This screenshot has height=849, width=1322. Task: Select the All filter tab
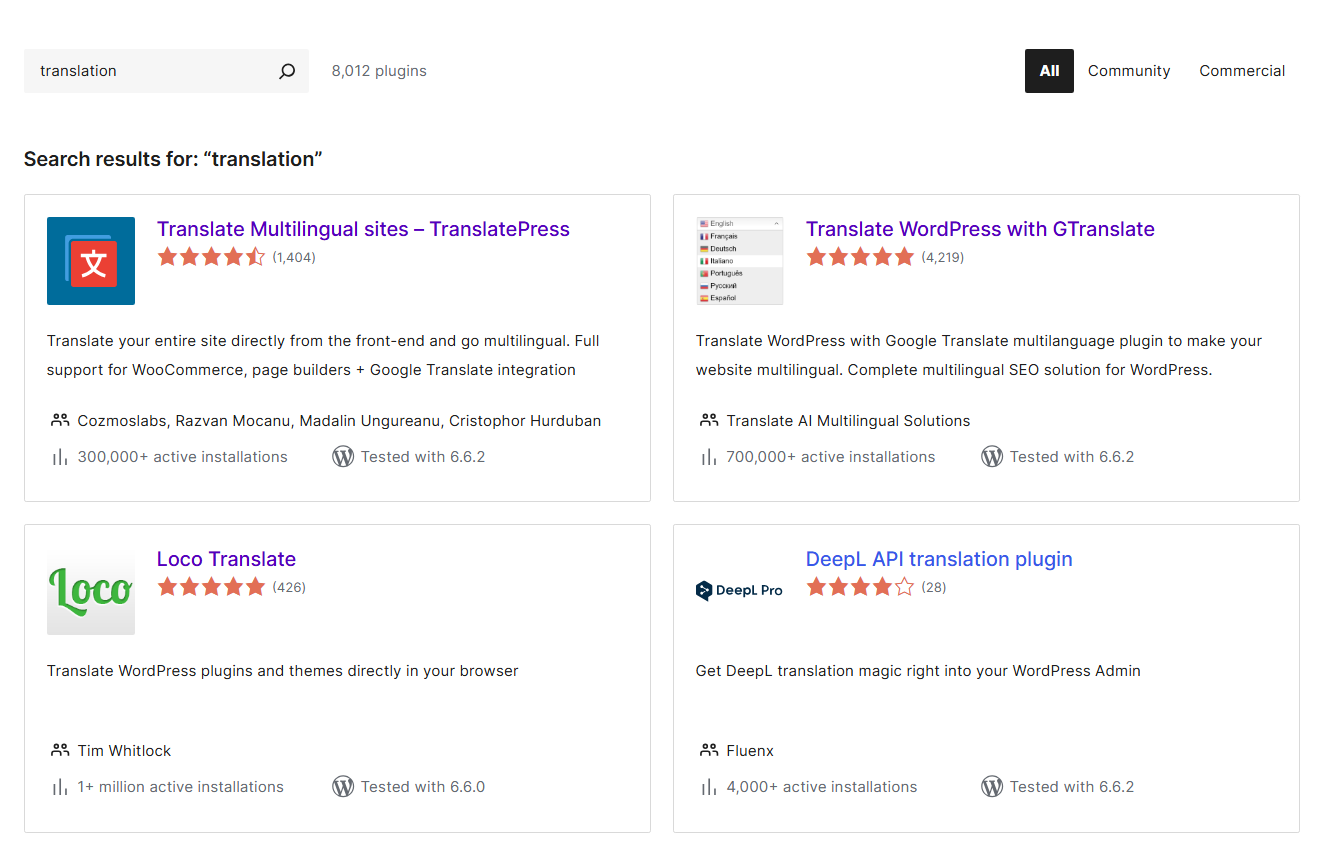[1049, 71]
